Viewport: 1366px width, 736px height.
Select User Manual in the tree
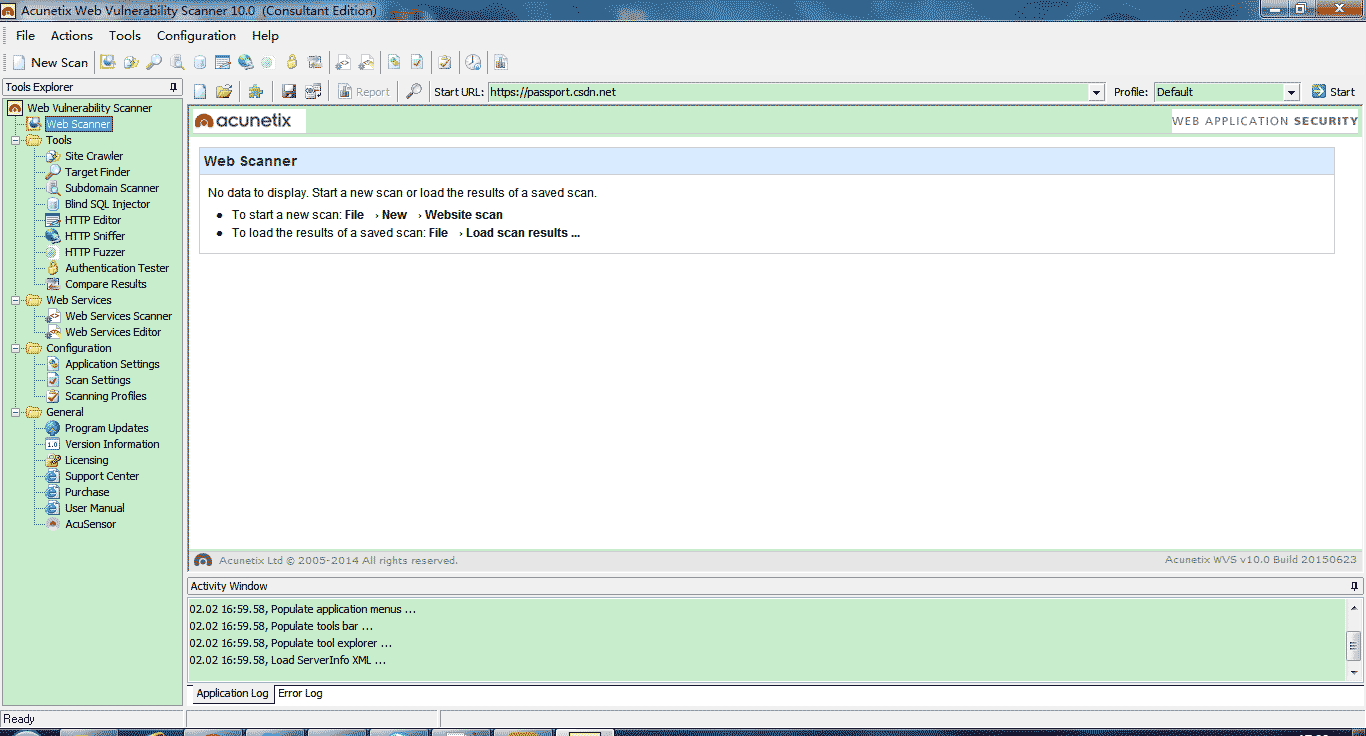pyautogui.click(x=95, y=508)
